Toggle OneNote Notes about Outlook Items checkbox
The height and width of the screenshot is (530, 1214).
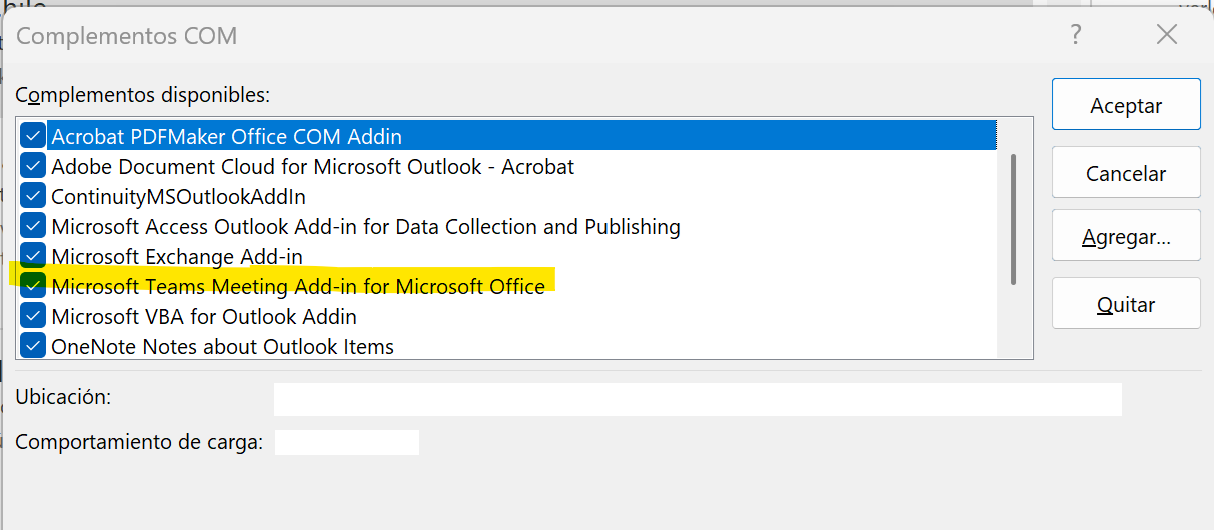[34, 345]
